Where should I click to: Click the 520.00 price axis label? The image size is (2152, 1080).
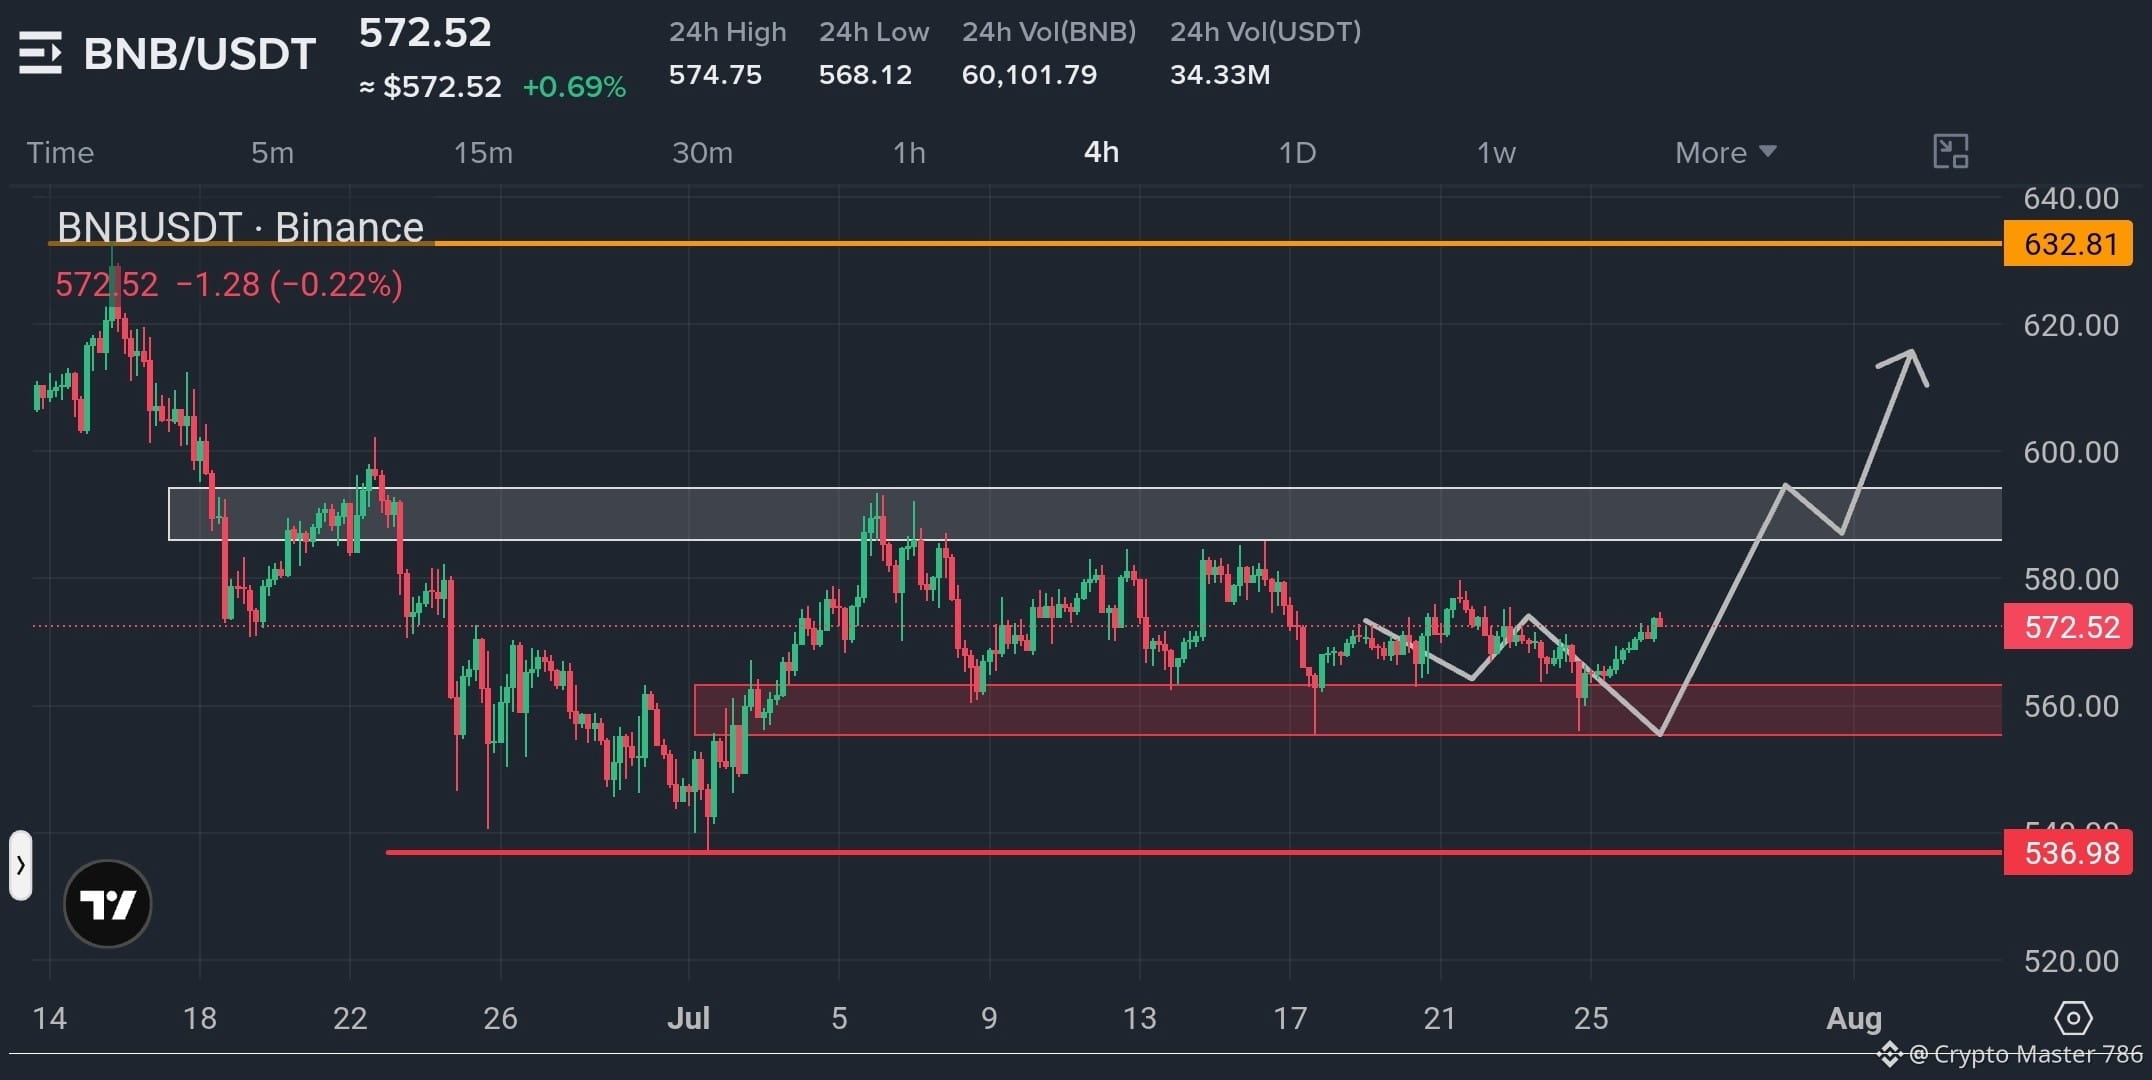pyautogui.click(x=2071, y=961)
